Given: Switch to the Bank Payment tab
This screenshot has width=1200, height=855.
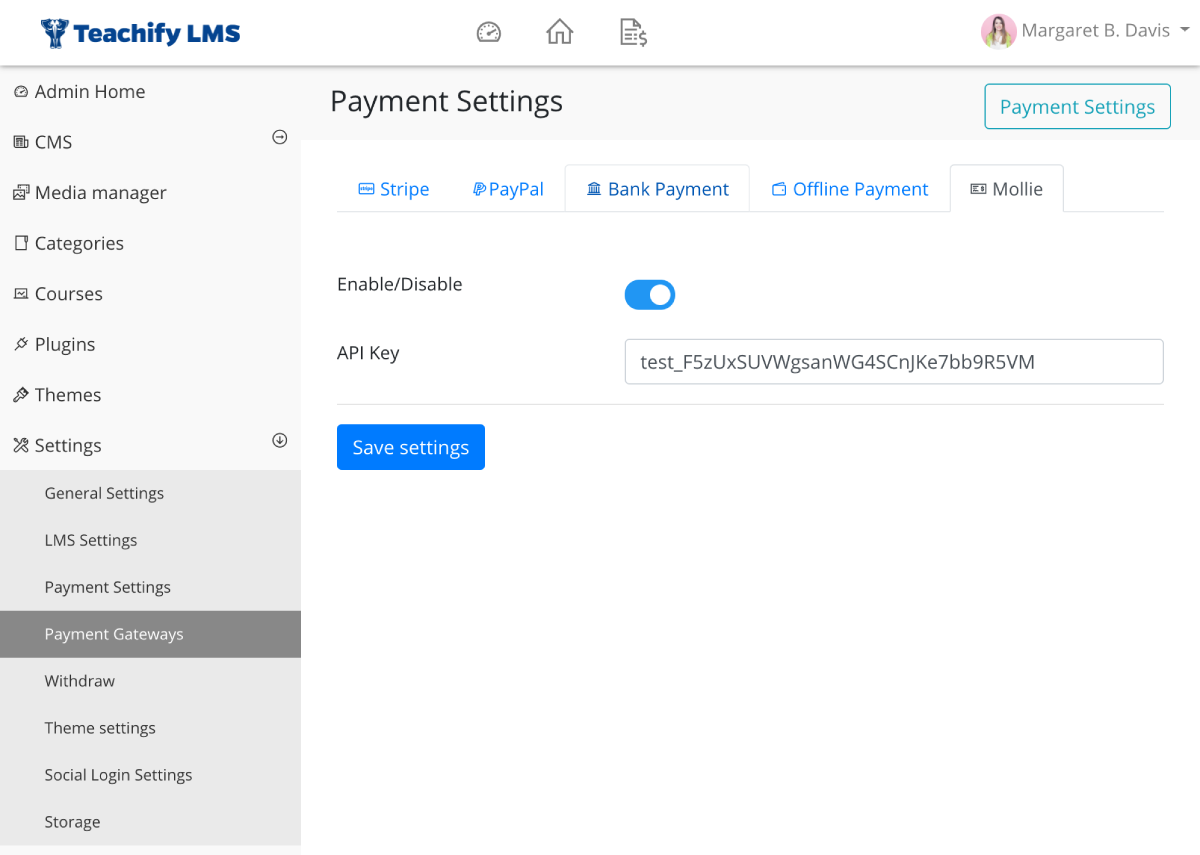Looking at the screenshot, I should point(658,189).
